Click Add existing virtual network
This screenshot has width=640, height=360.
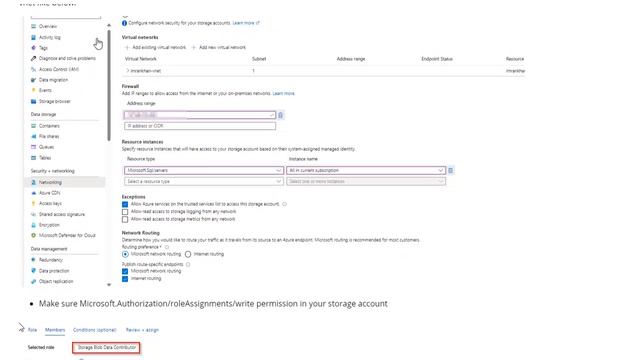(x=156, y=47)
